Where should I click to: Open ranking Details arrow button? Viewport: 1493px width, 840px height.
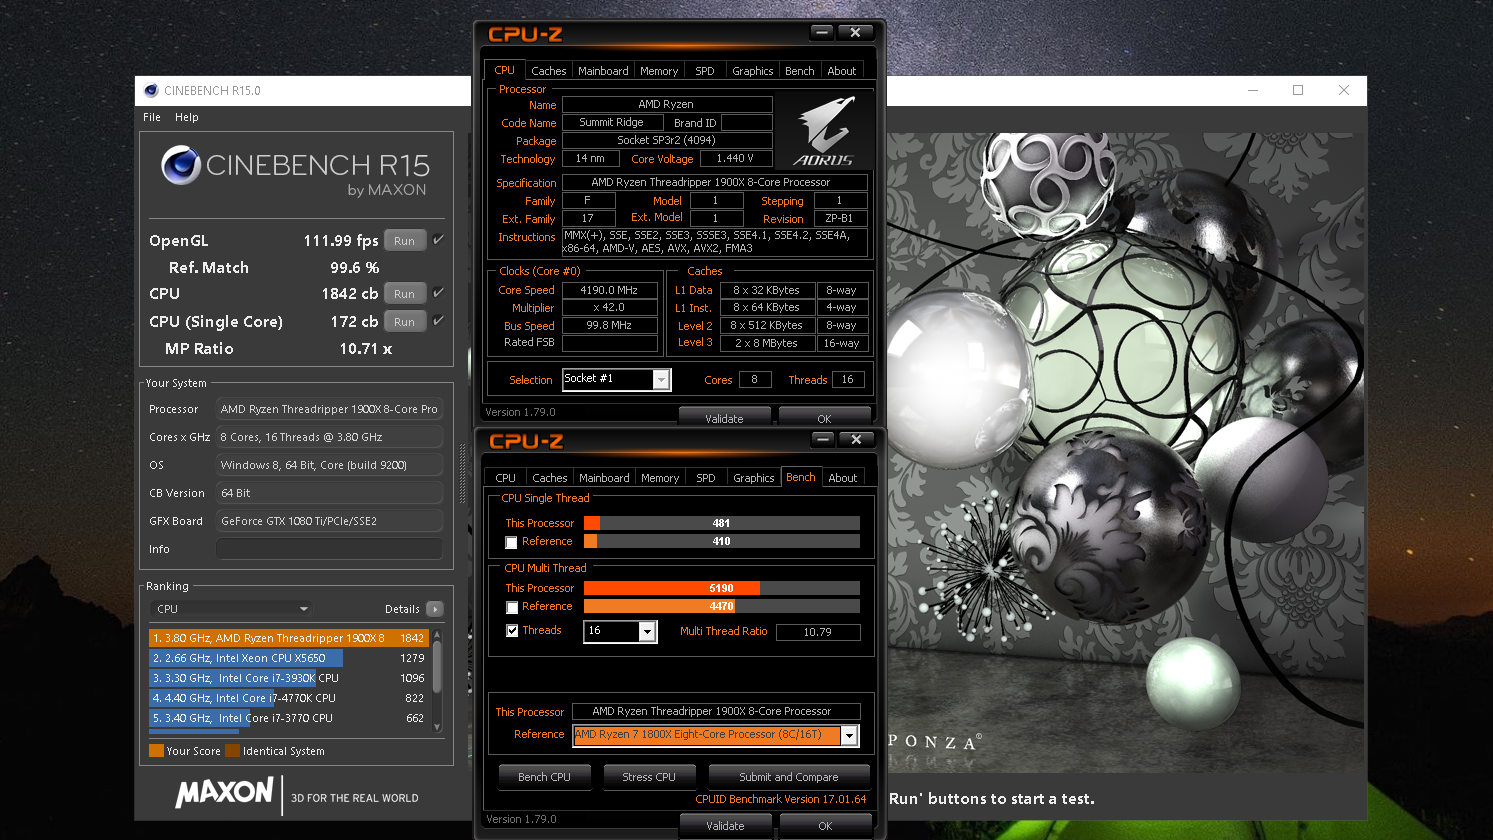(434, 609)
